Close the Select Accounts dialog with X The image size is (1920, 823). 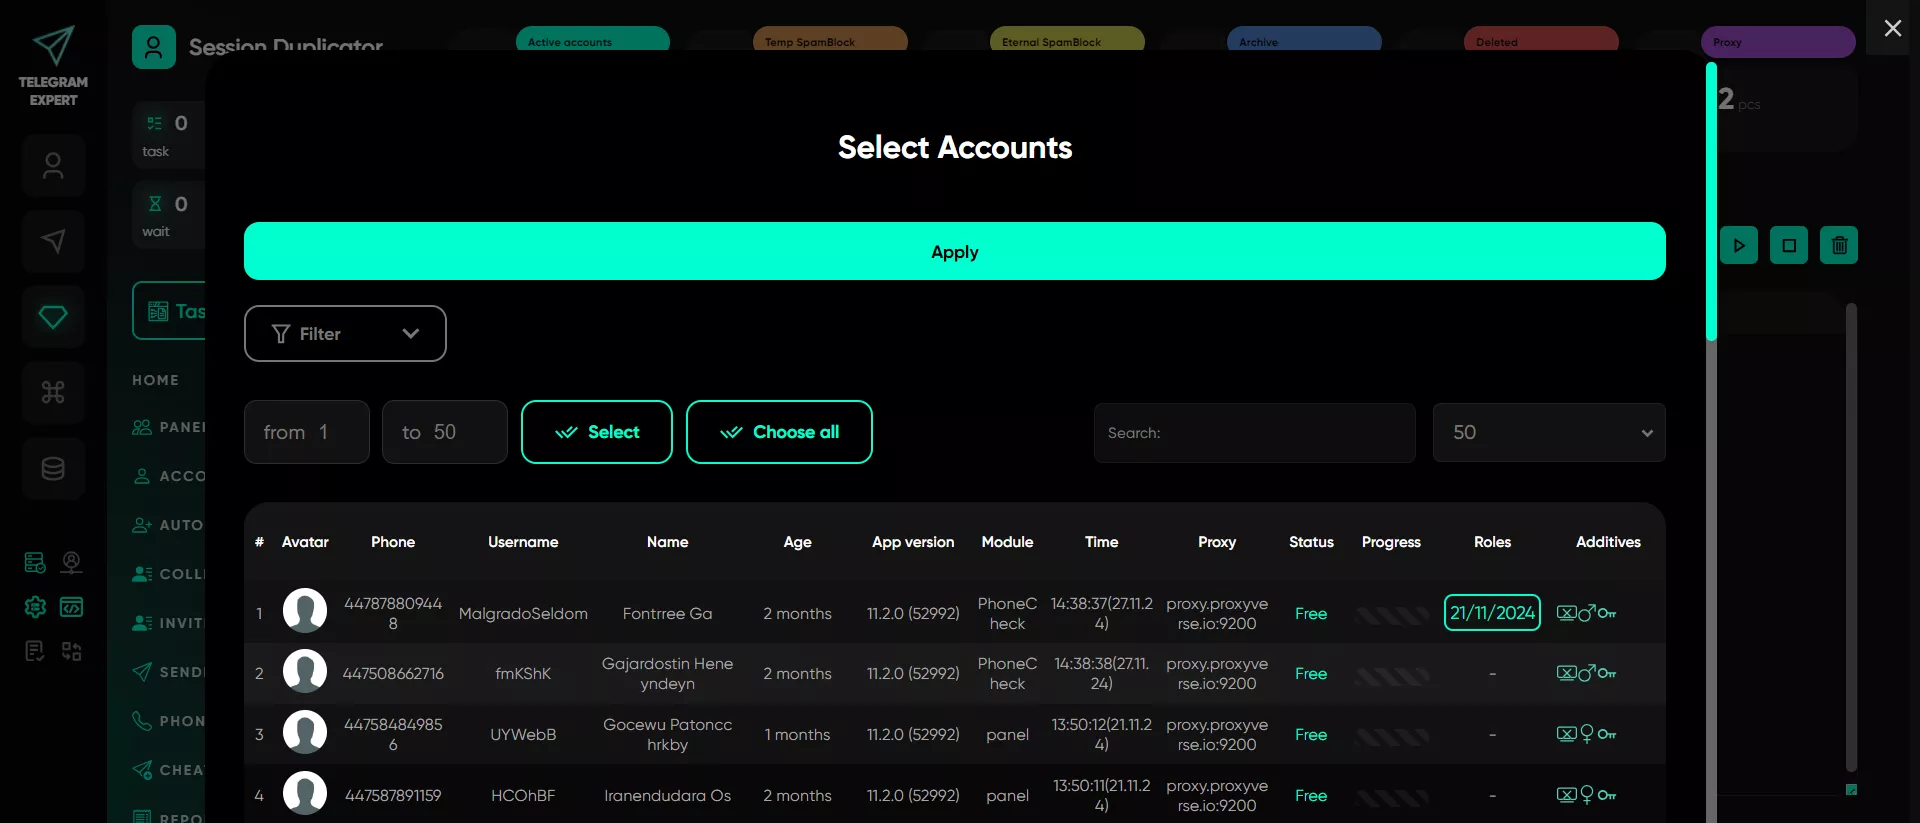(x=1892, y=28)
